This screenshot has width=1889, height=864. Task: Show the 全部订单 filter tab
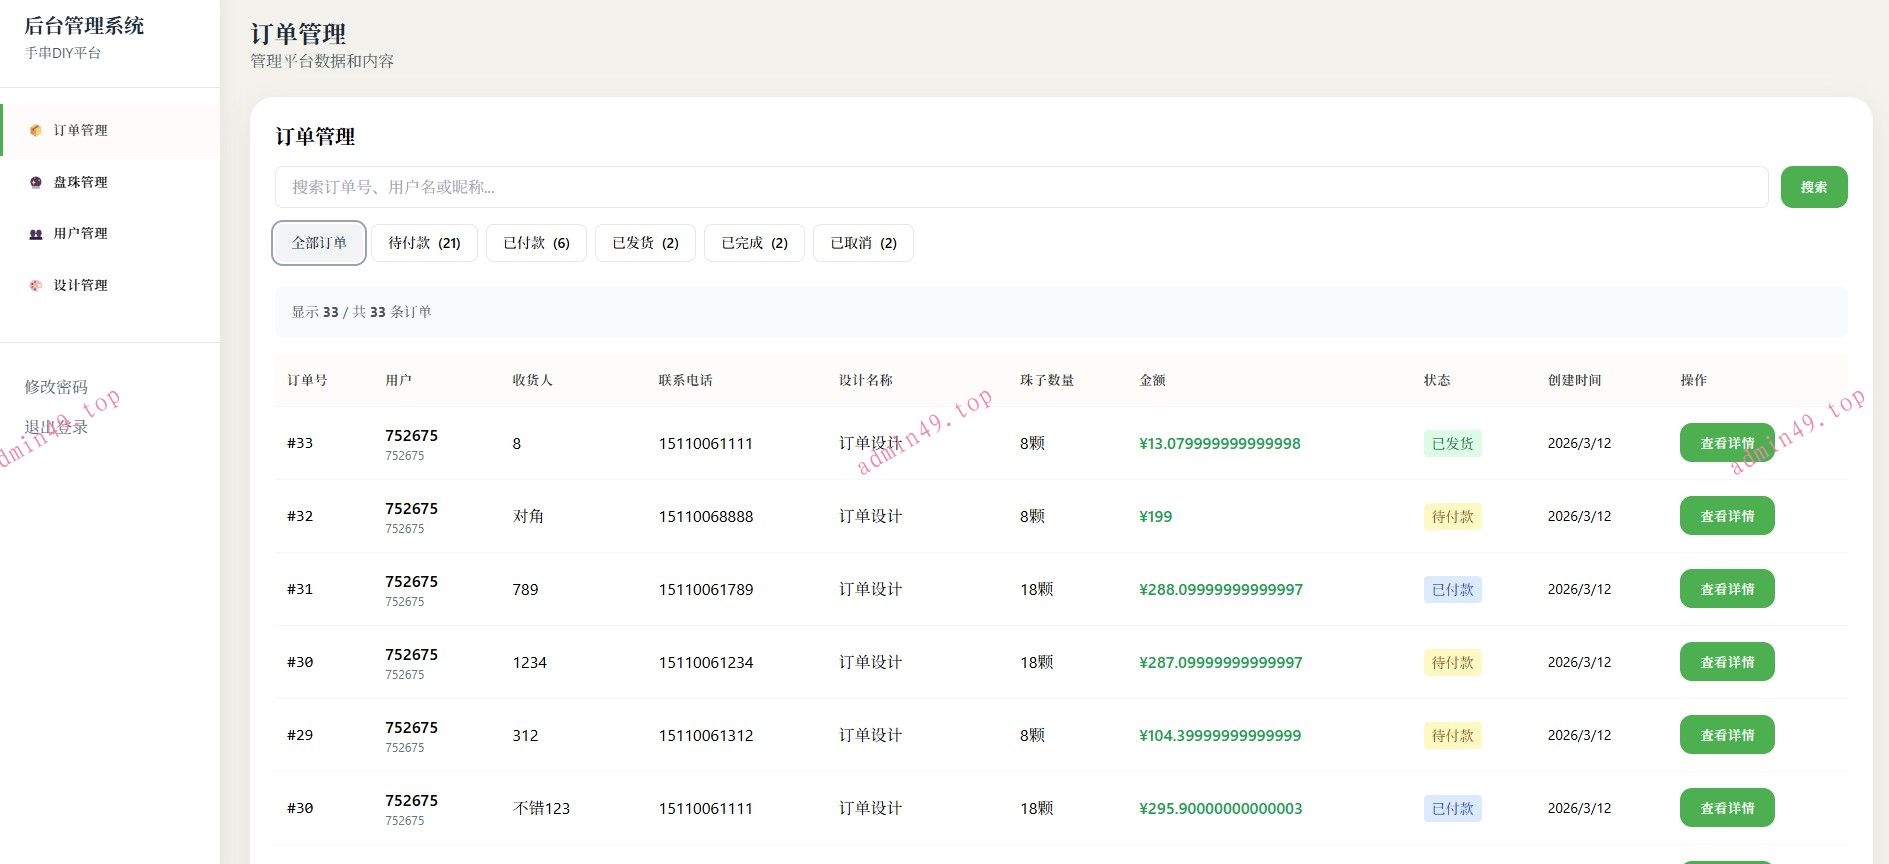(319, 243)
